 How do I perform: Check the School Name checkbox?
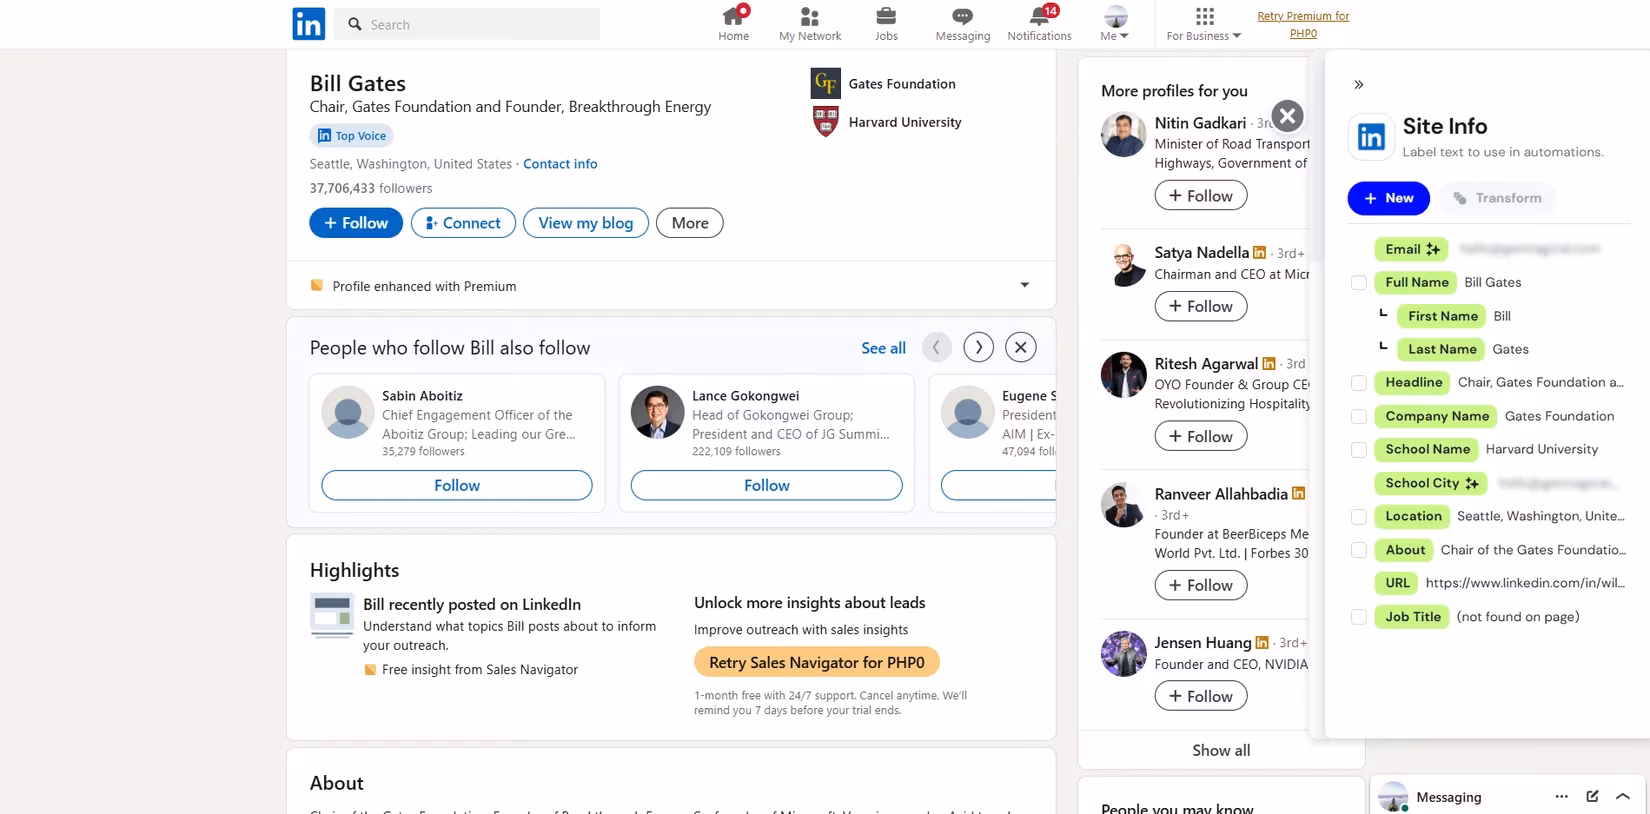1359,450
